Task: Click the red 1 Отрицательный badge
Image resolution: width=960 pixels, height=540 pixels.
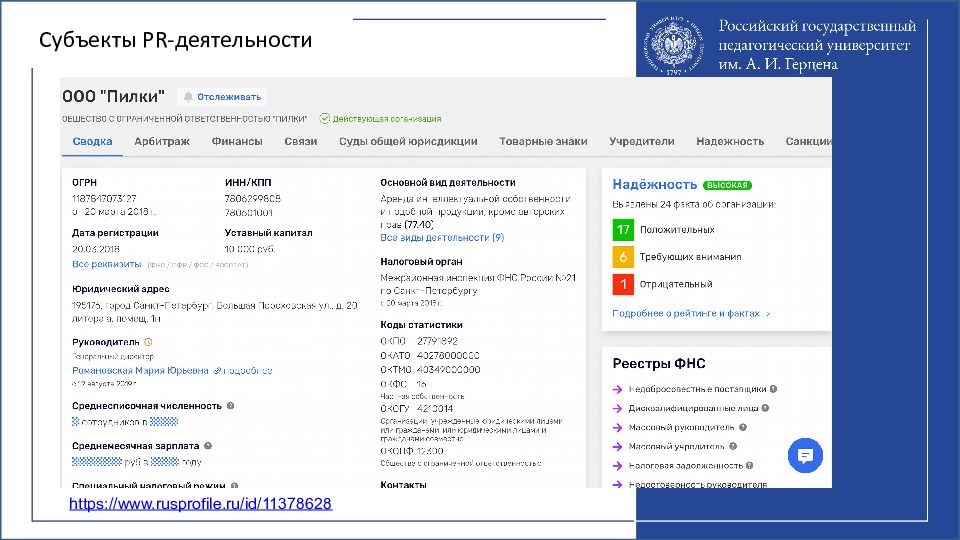Action: tap(623, 284)
